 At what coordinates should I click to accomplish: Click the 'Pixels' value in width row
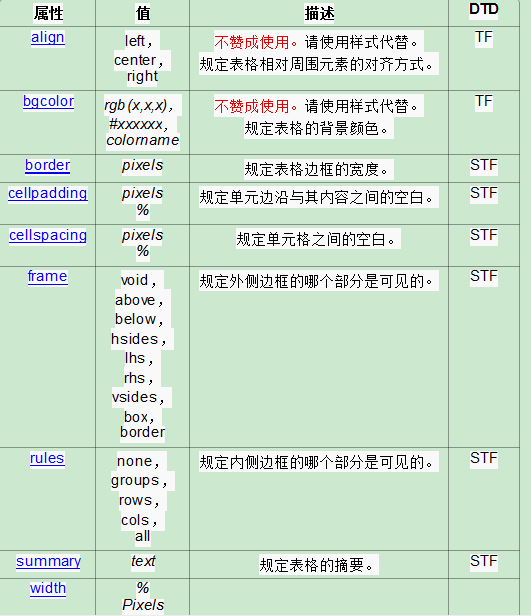point(143,605)
